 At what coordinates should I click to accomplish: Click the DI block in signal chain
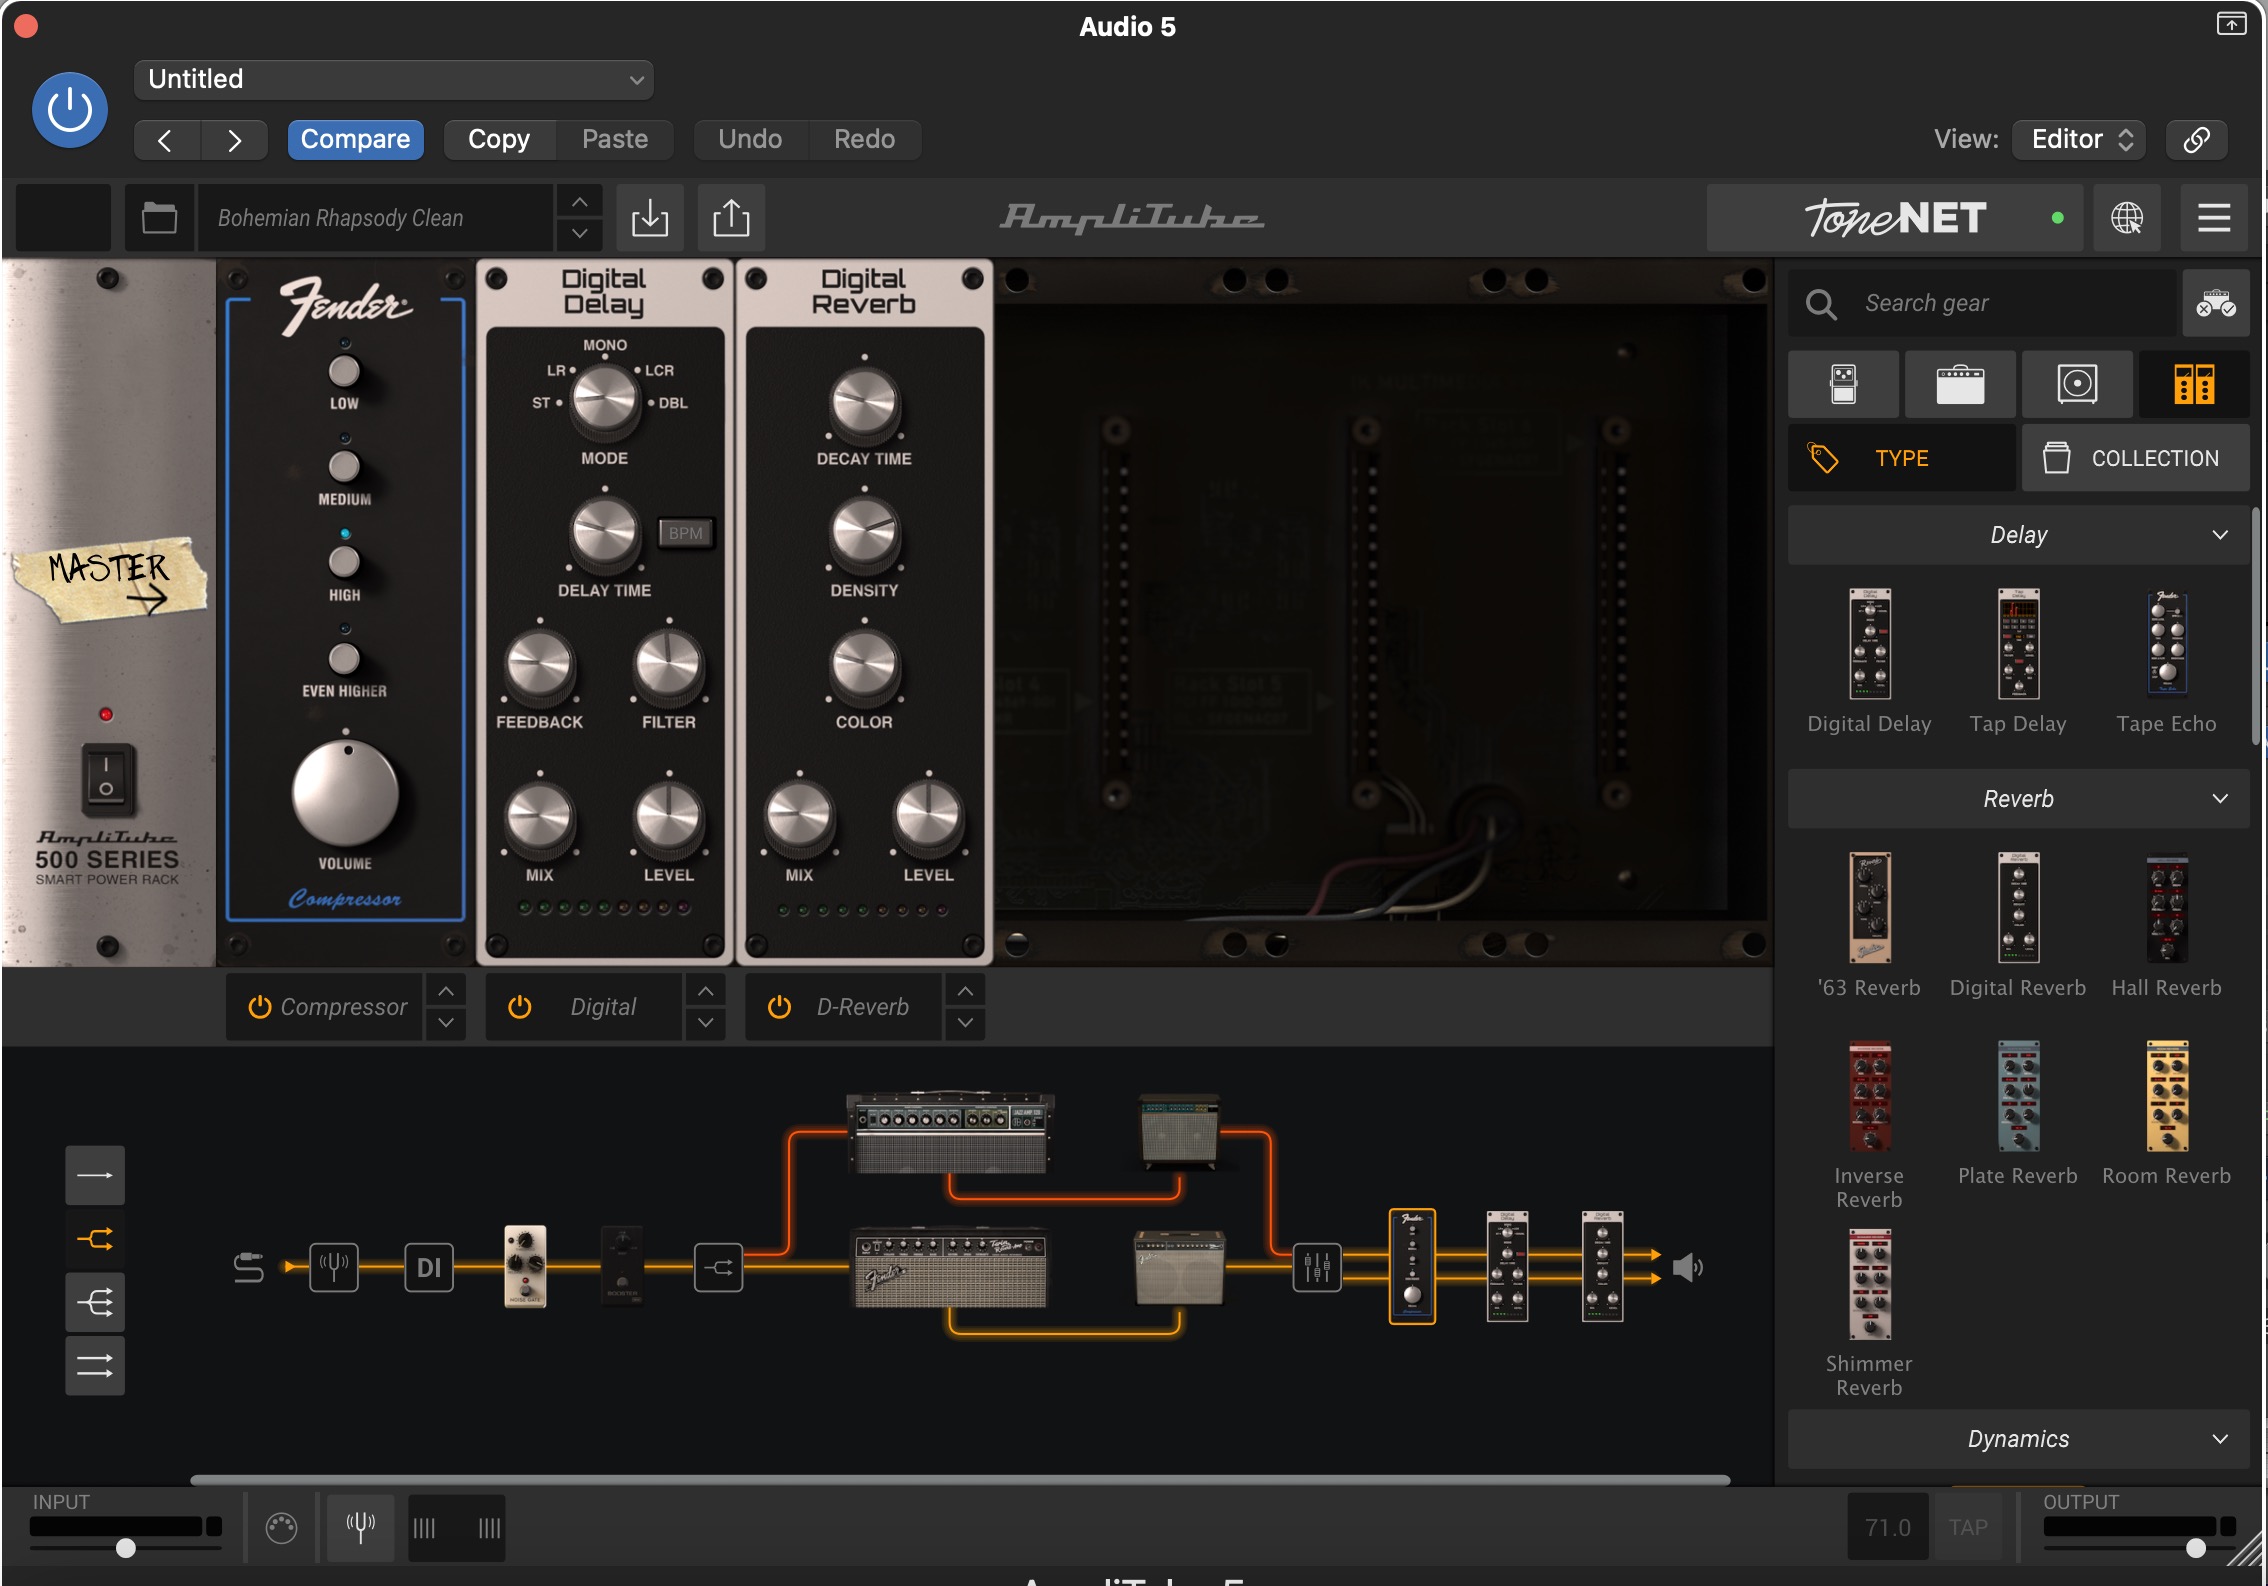[x=429, y=1267]
